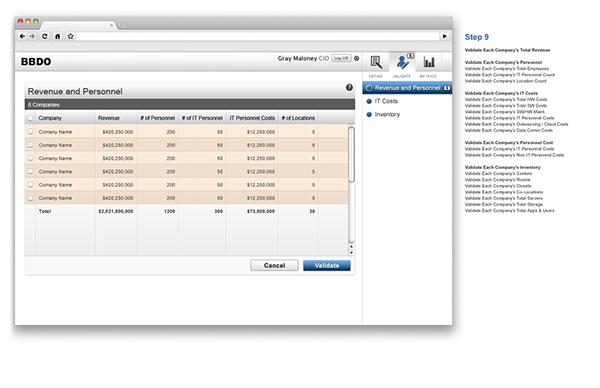Click the Total IT costs $73,500,000 cell
This screenshot has height=388, width=600.
(261, 211)
